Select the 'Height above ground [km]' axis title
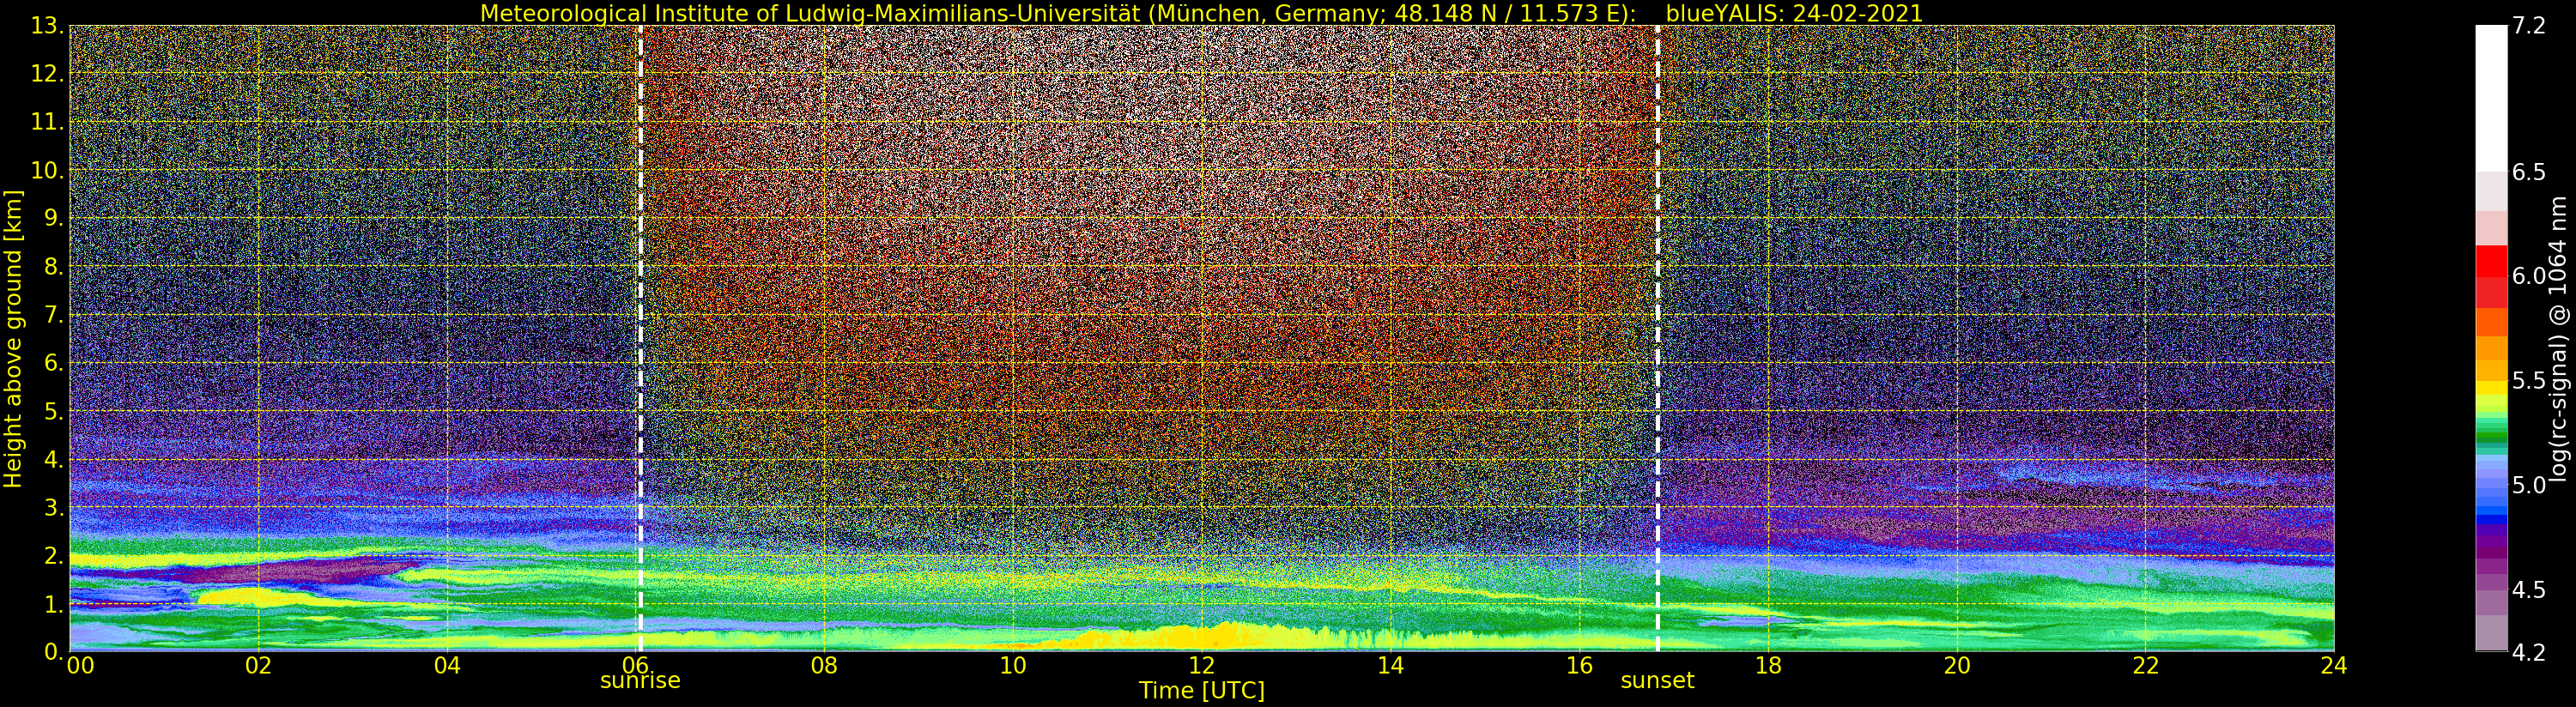The width and height of the screenshot is (2576, 707). point(13,338)
